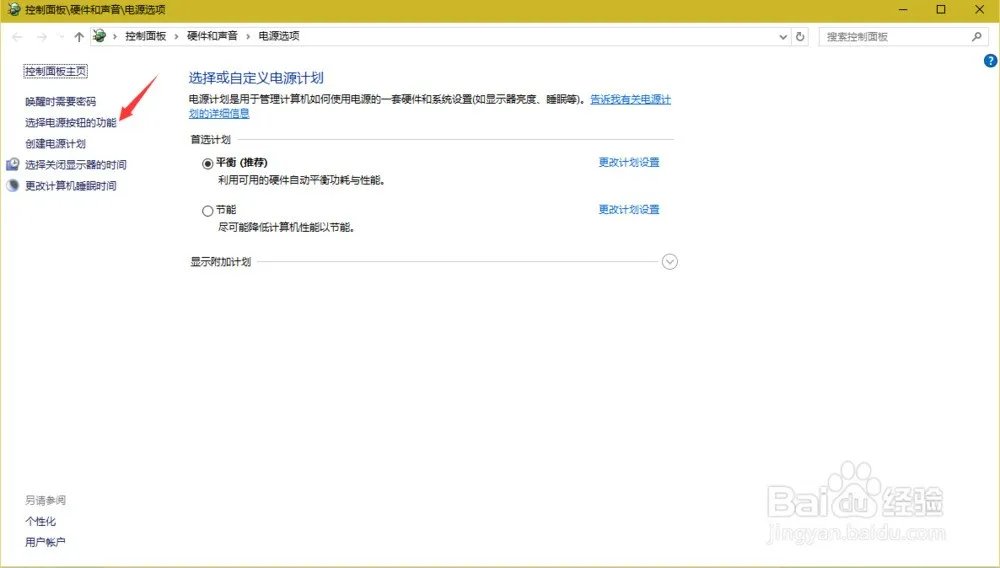Maximize the Power Options window
Viewport: 1000px width, 568px height.
click(941, 10)
